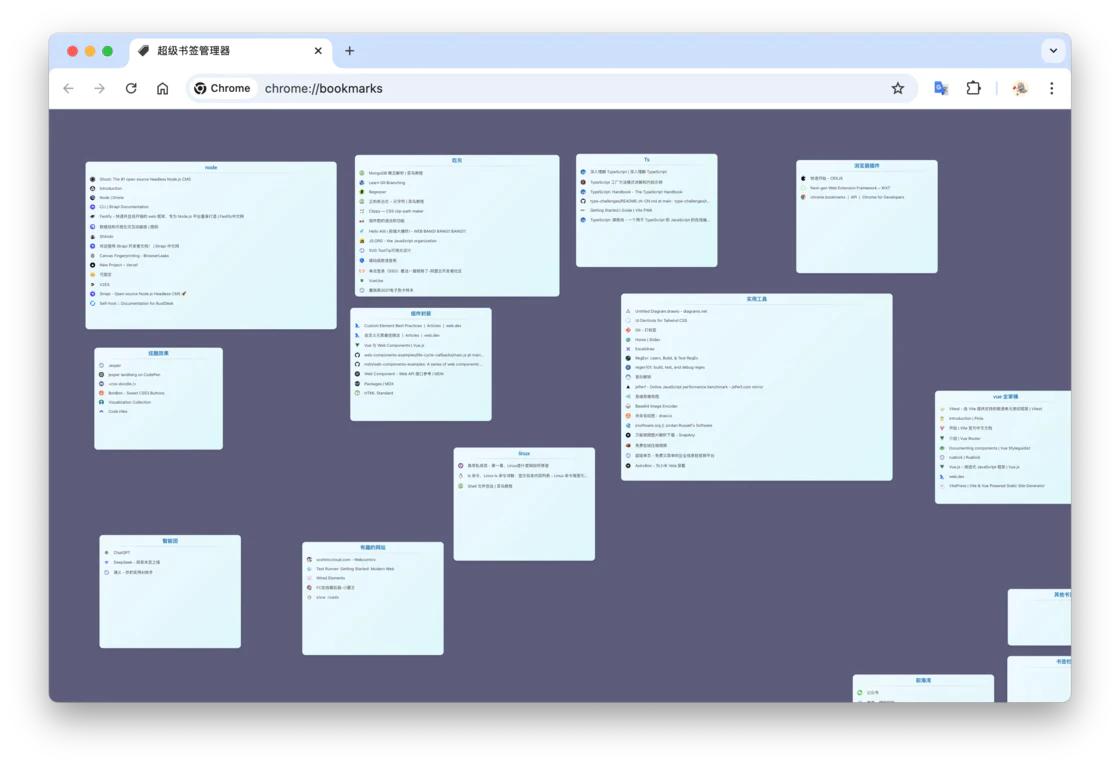Open a new tab with plus button
The height and width of the screenshot is (767, 1120).
349,51
